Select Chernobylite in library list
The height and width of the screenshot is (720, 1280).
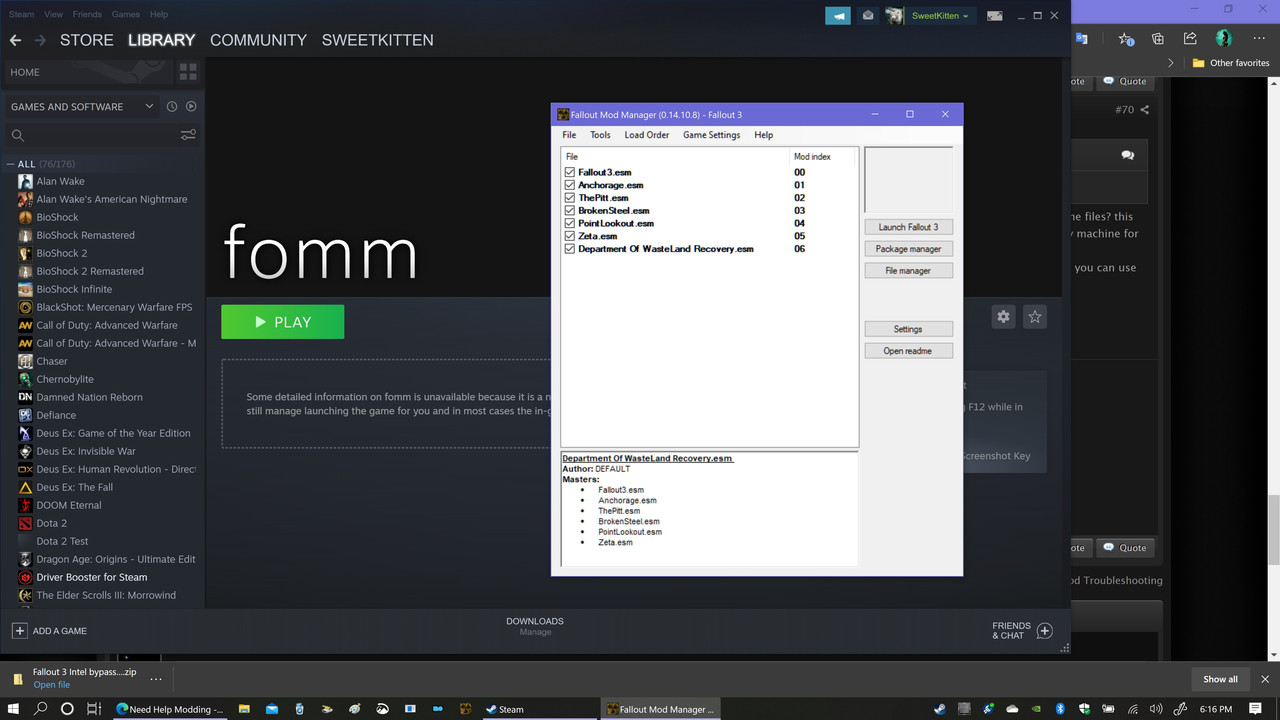pos(65,379)
